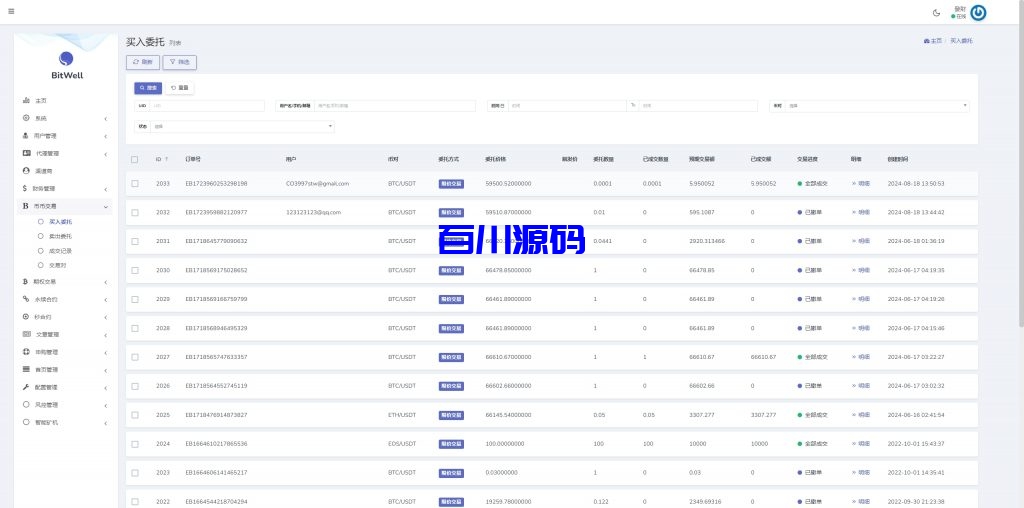Expand the 智能矿机 sidebar menu
1024x508 pixels.
coord(65,422)
